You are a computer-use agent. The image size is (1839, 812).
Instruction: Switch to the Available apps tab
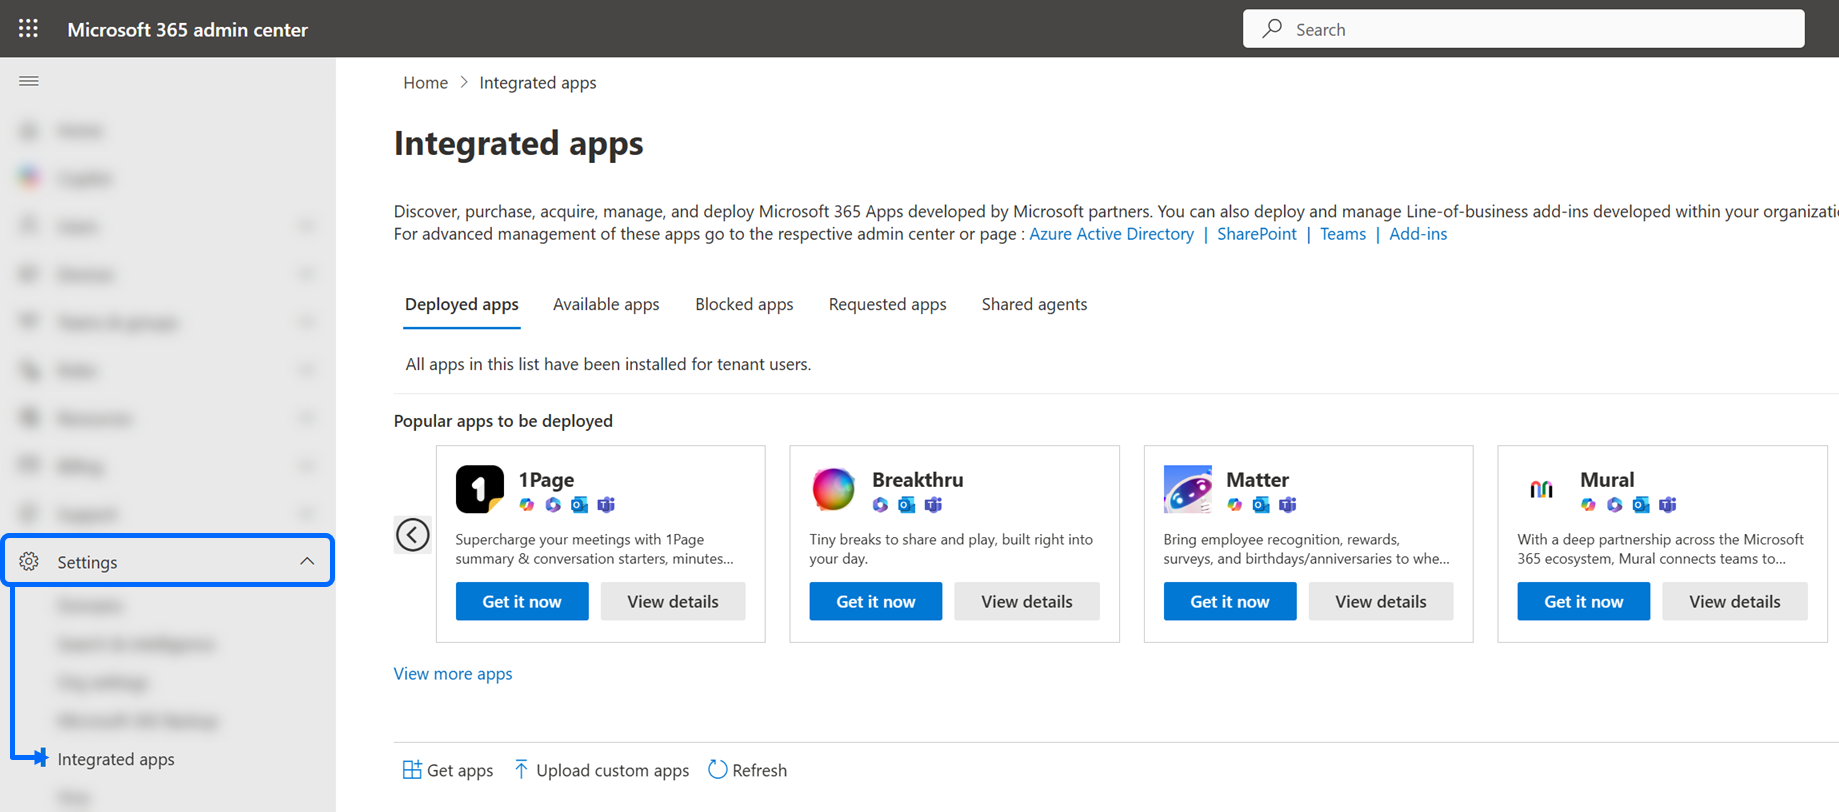[x=606, y=304]
